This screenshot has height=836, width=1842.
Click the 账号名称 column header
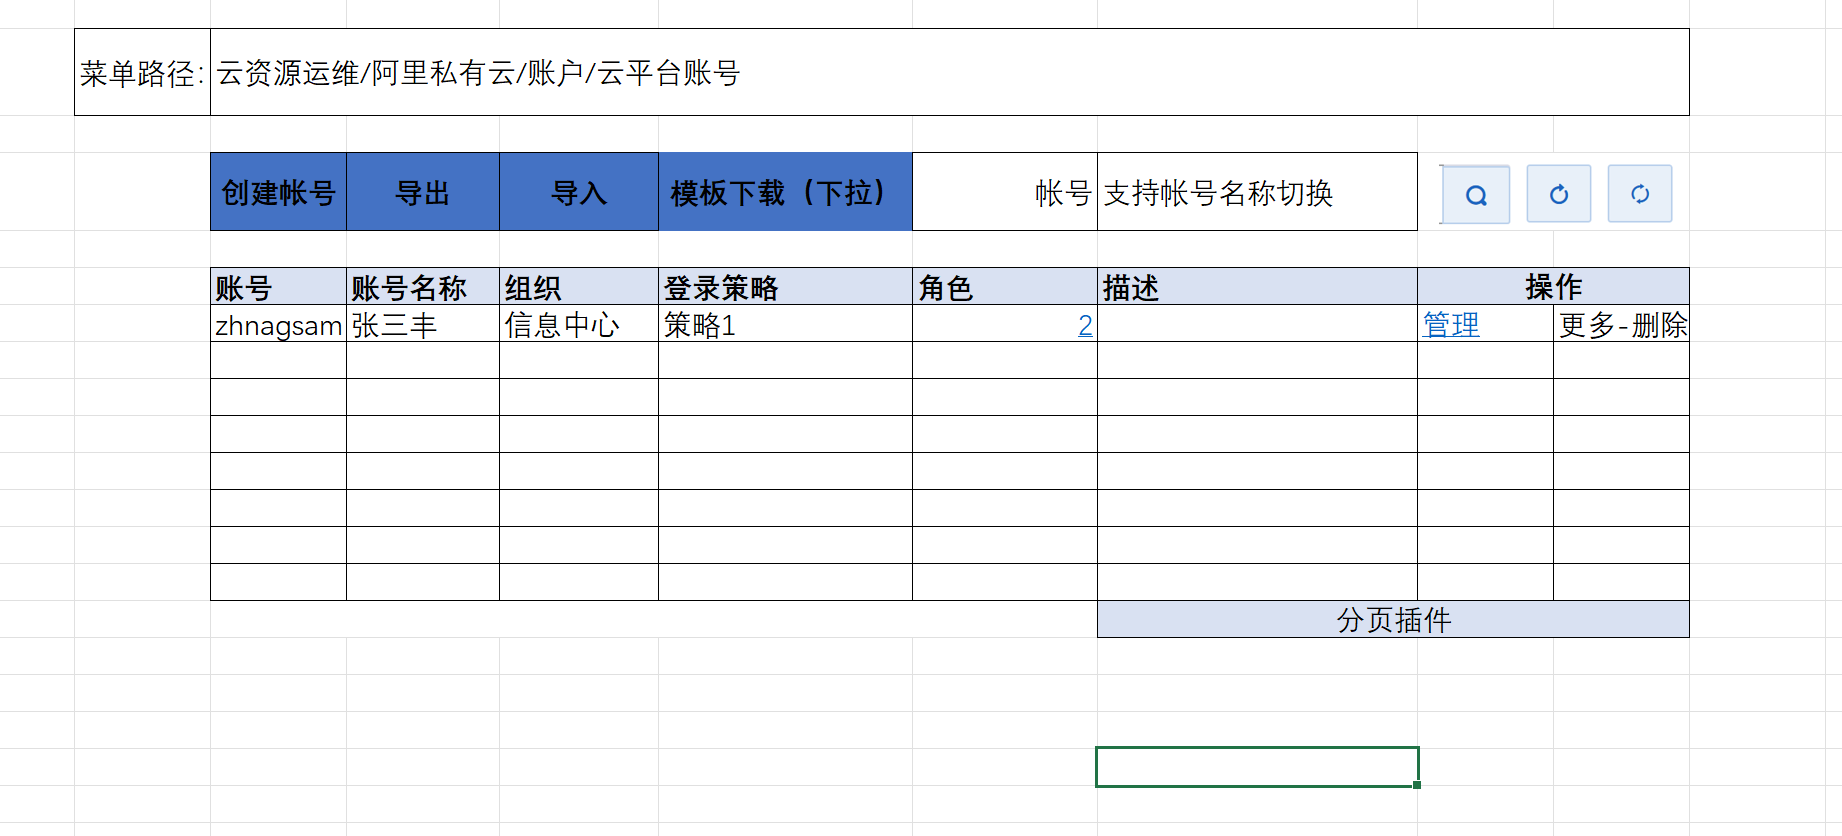click(x=422, y=287)
